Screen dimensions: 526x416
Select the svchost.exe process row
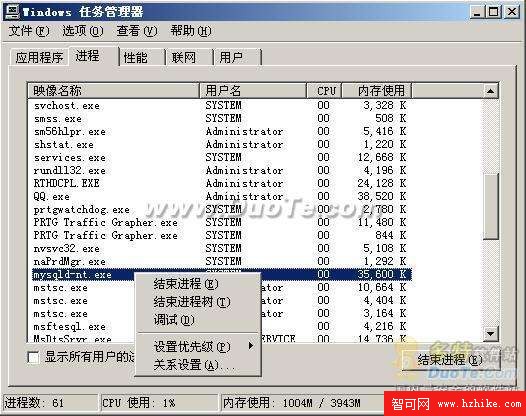220,105
